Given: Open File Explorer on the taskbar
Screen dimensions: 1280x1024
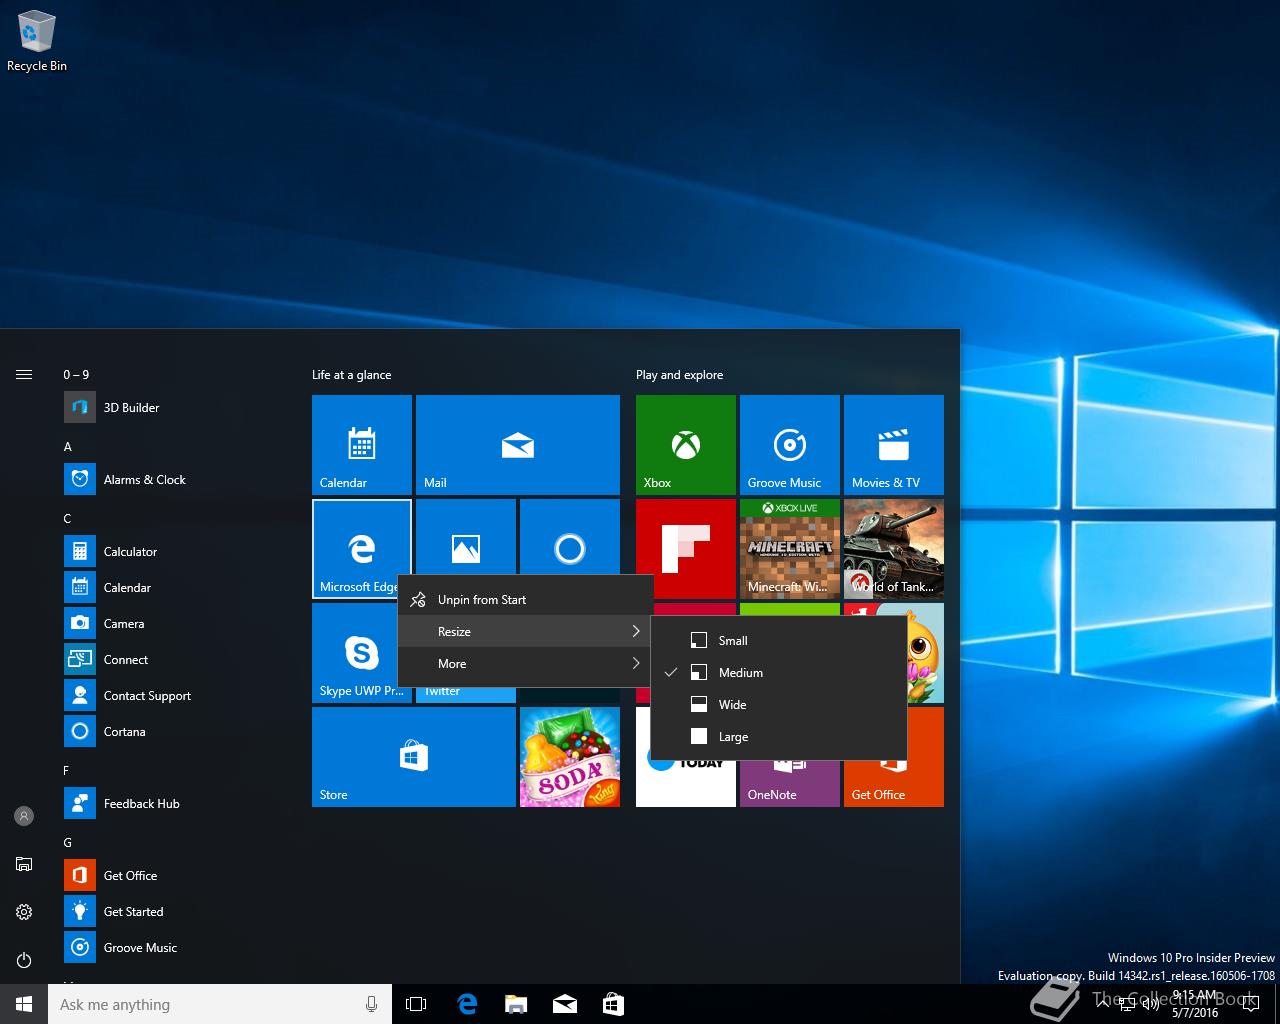Looking at the screenshot, I should click(516, 1004).
